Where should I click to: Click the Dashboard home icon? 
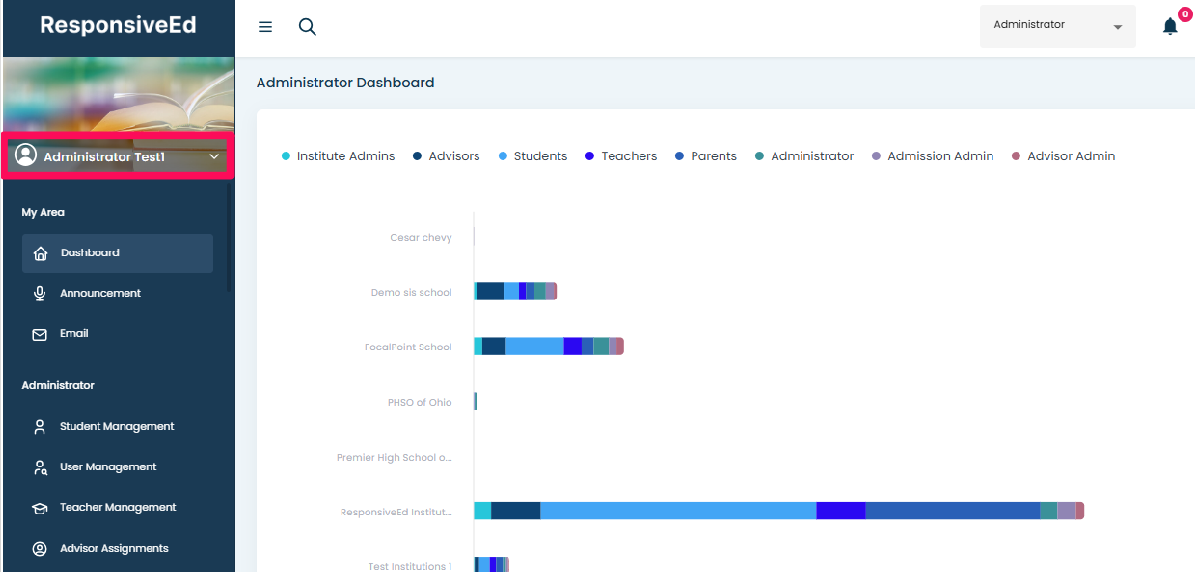point(40,254)
